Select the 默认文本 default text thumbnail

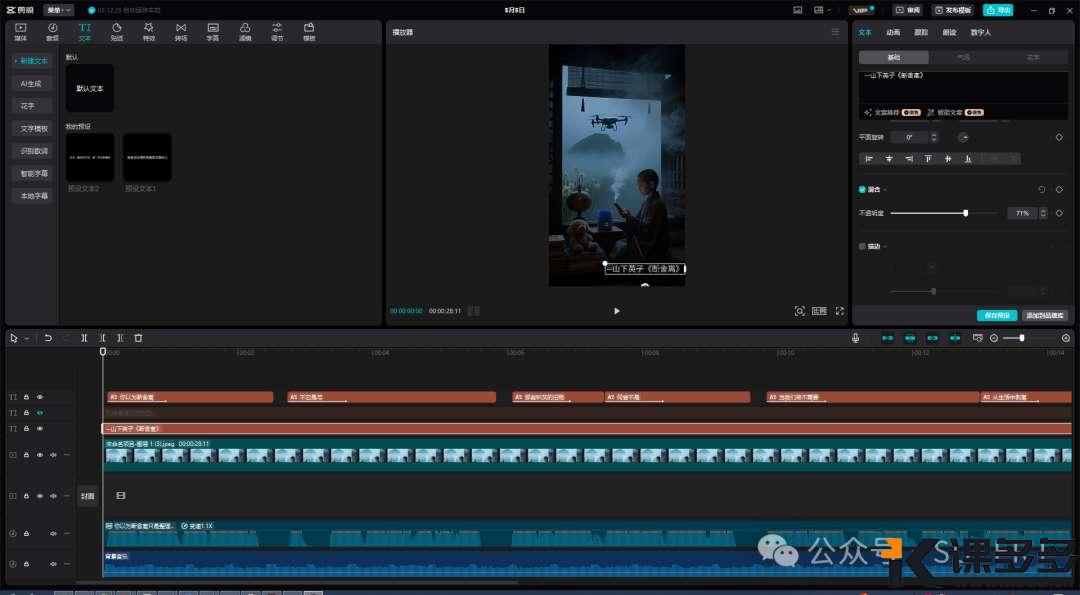[90, 88]
